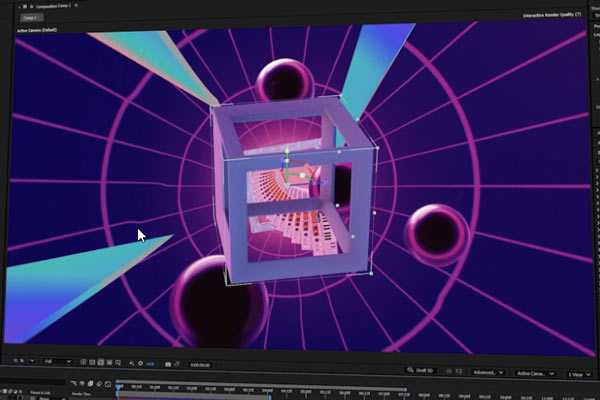Take a snapshot with camera icon
The image size is (600, 400).
(x=168, y=364)
